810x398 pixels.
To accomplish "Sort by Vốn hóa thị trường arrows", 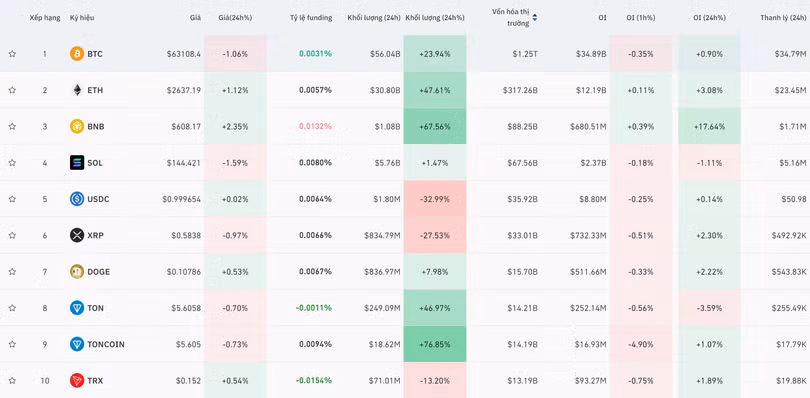I will coord(535,18).
